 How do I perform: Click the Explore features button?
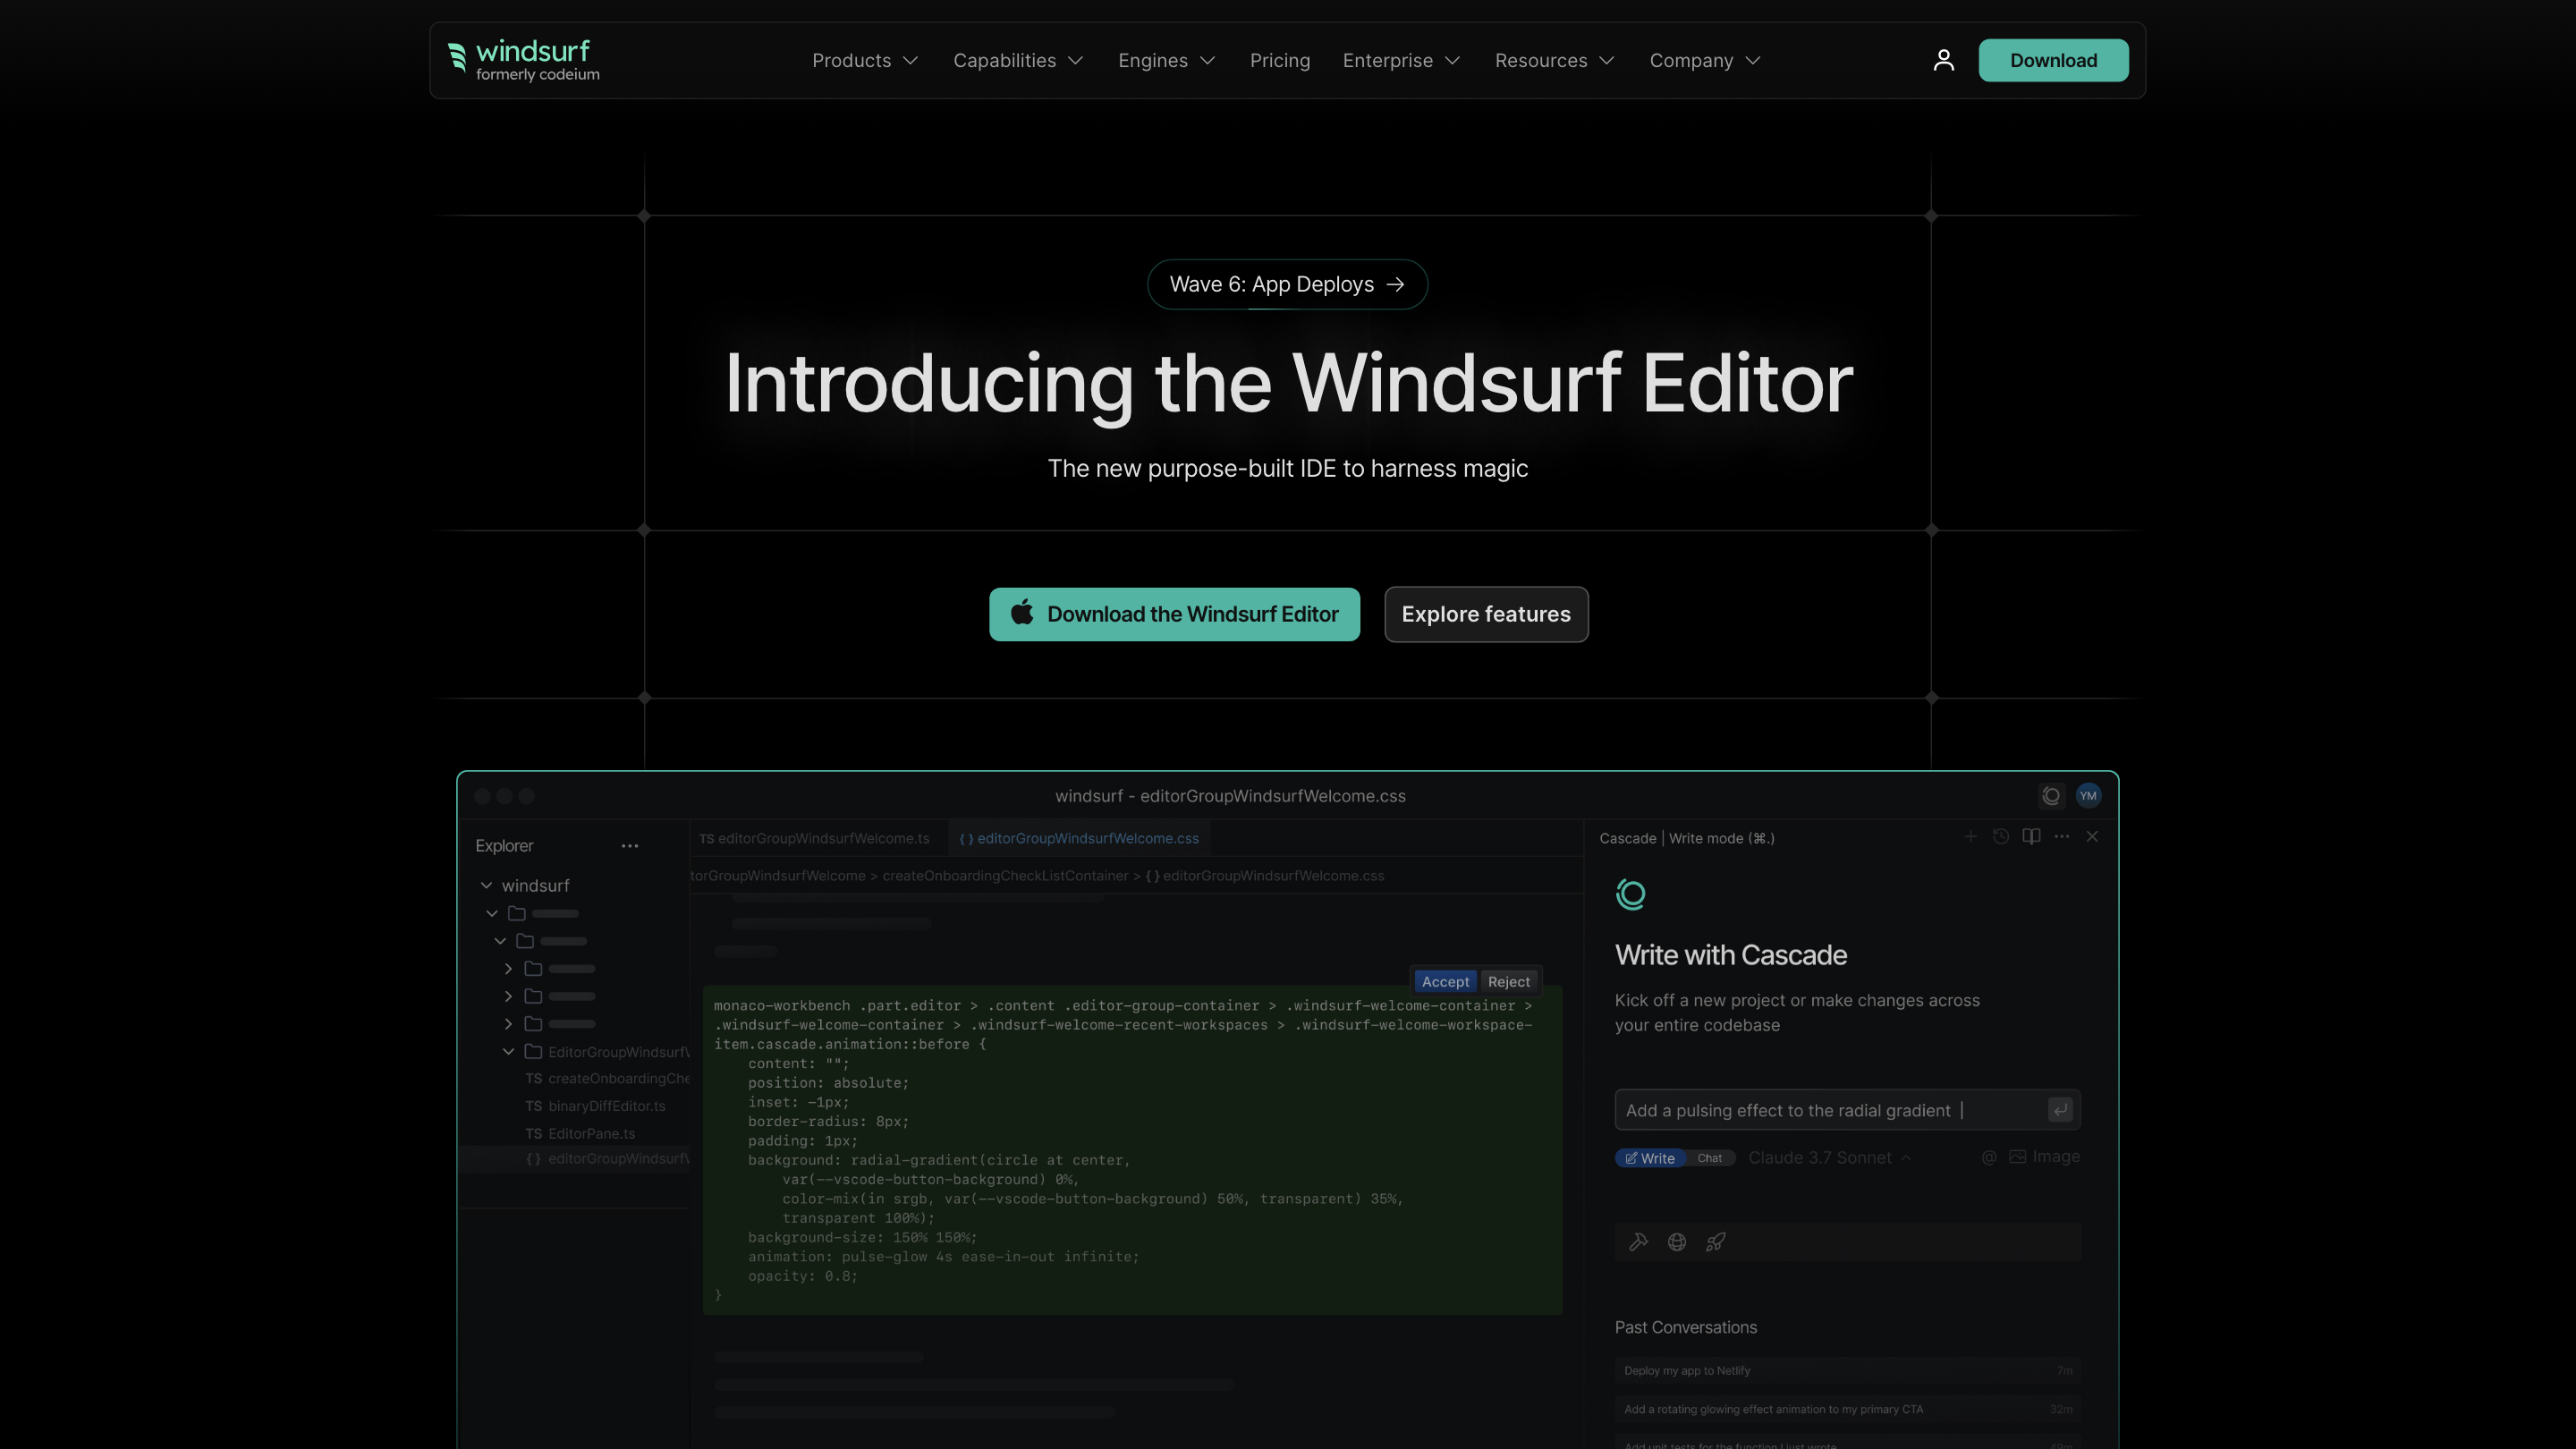click(1485, 614)
